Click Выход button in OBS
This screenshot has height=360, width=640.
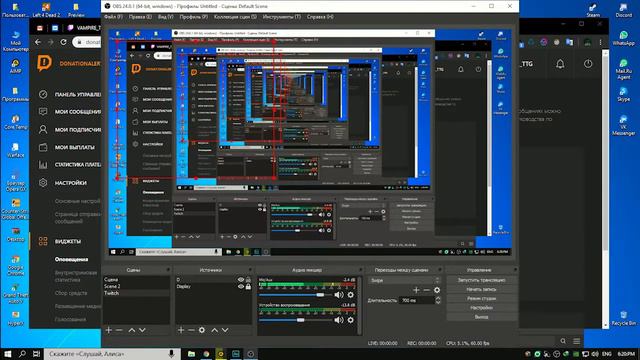[x=481, y=317]
